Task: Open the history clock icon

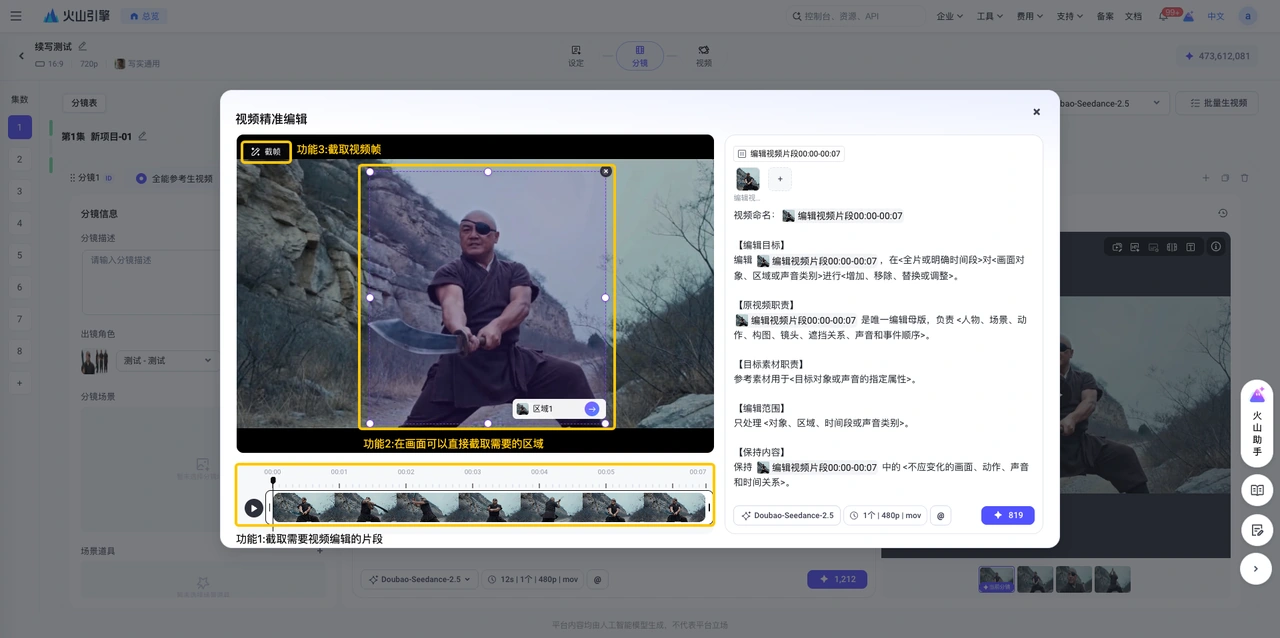Action: (1222, 213)
